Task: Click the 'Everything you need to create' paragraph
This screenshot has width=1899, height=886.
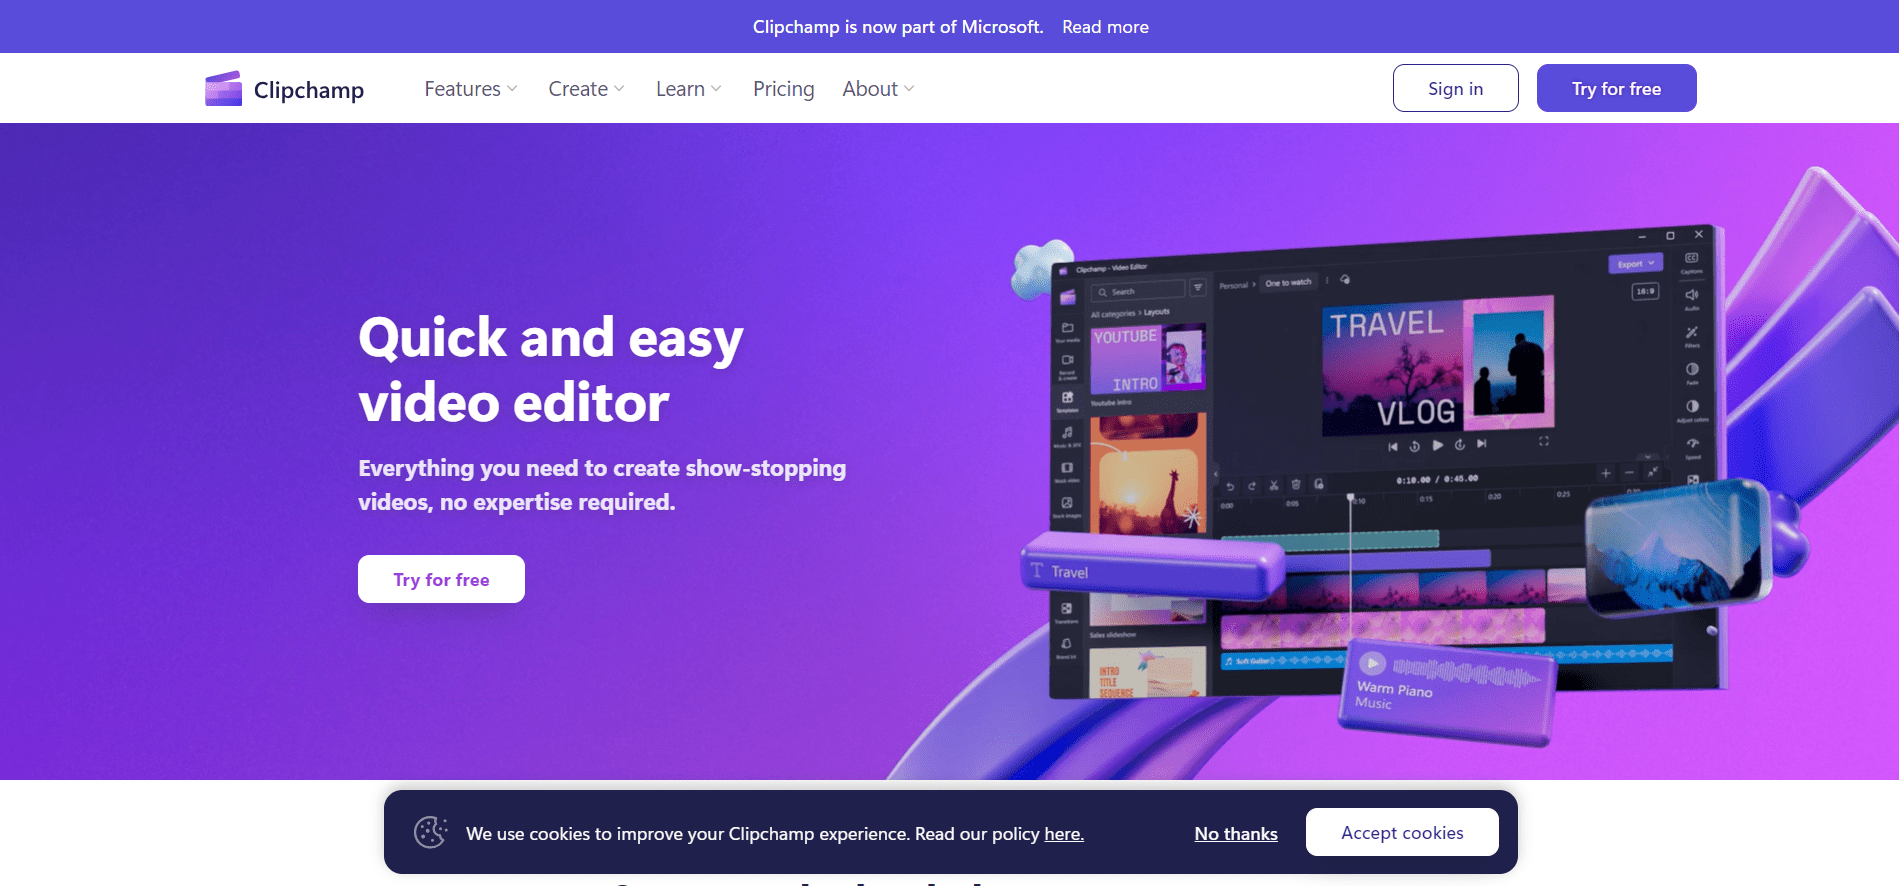Action: [x=602, y=485]
